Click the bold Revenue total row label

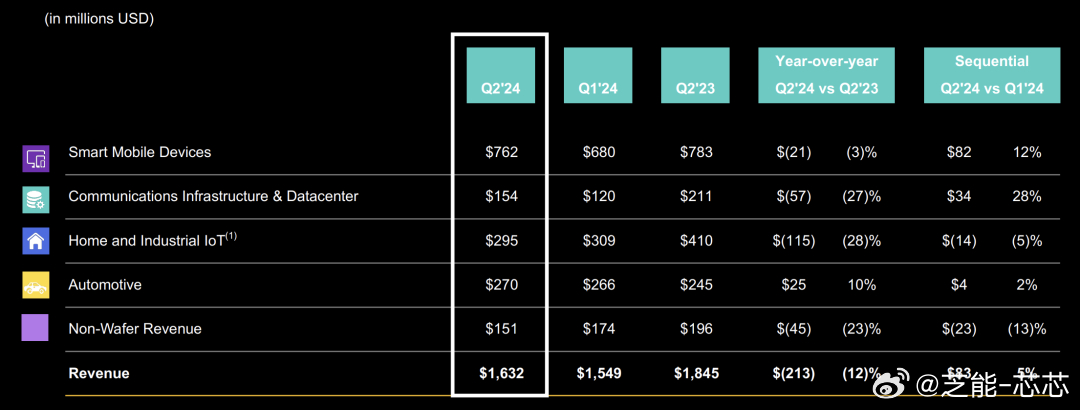(x=98, y=373)
